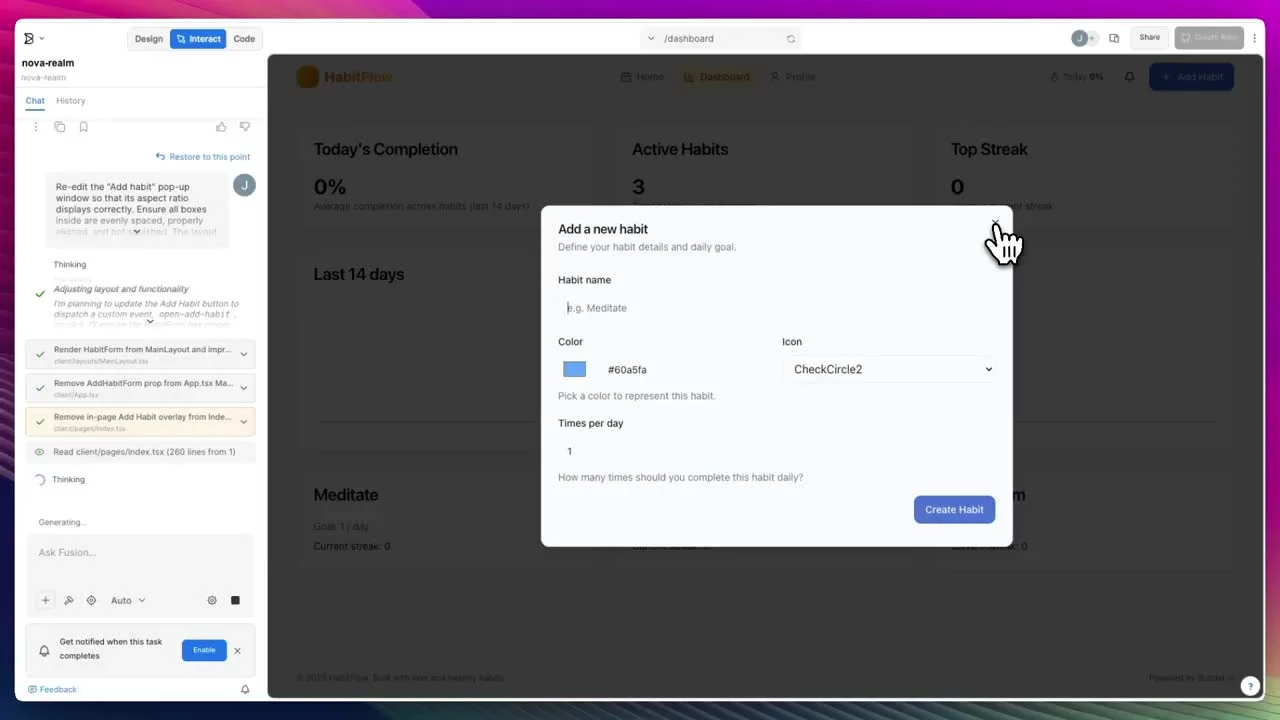Open the Feedback link
Screen dimensions: 1280x720
pos(52,689)
